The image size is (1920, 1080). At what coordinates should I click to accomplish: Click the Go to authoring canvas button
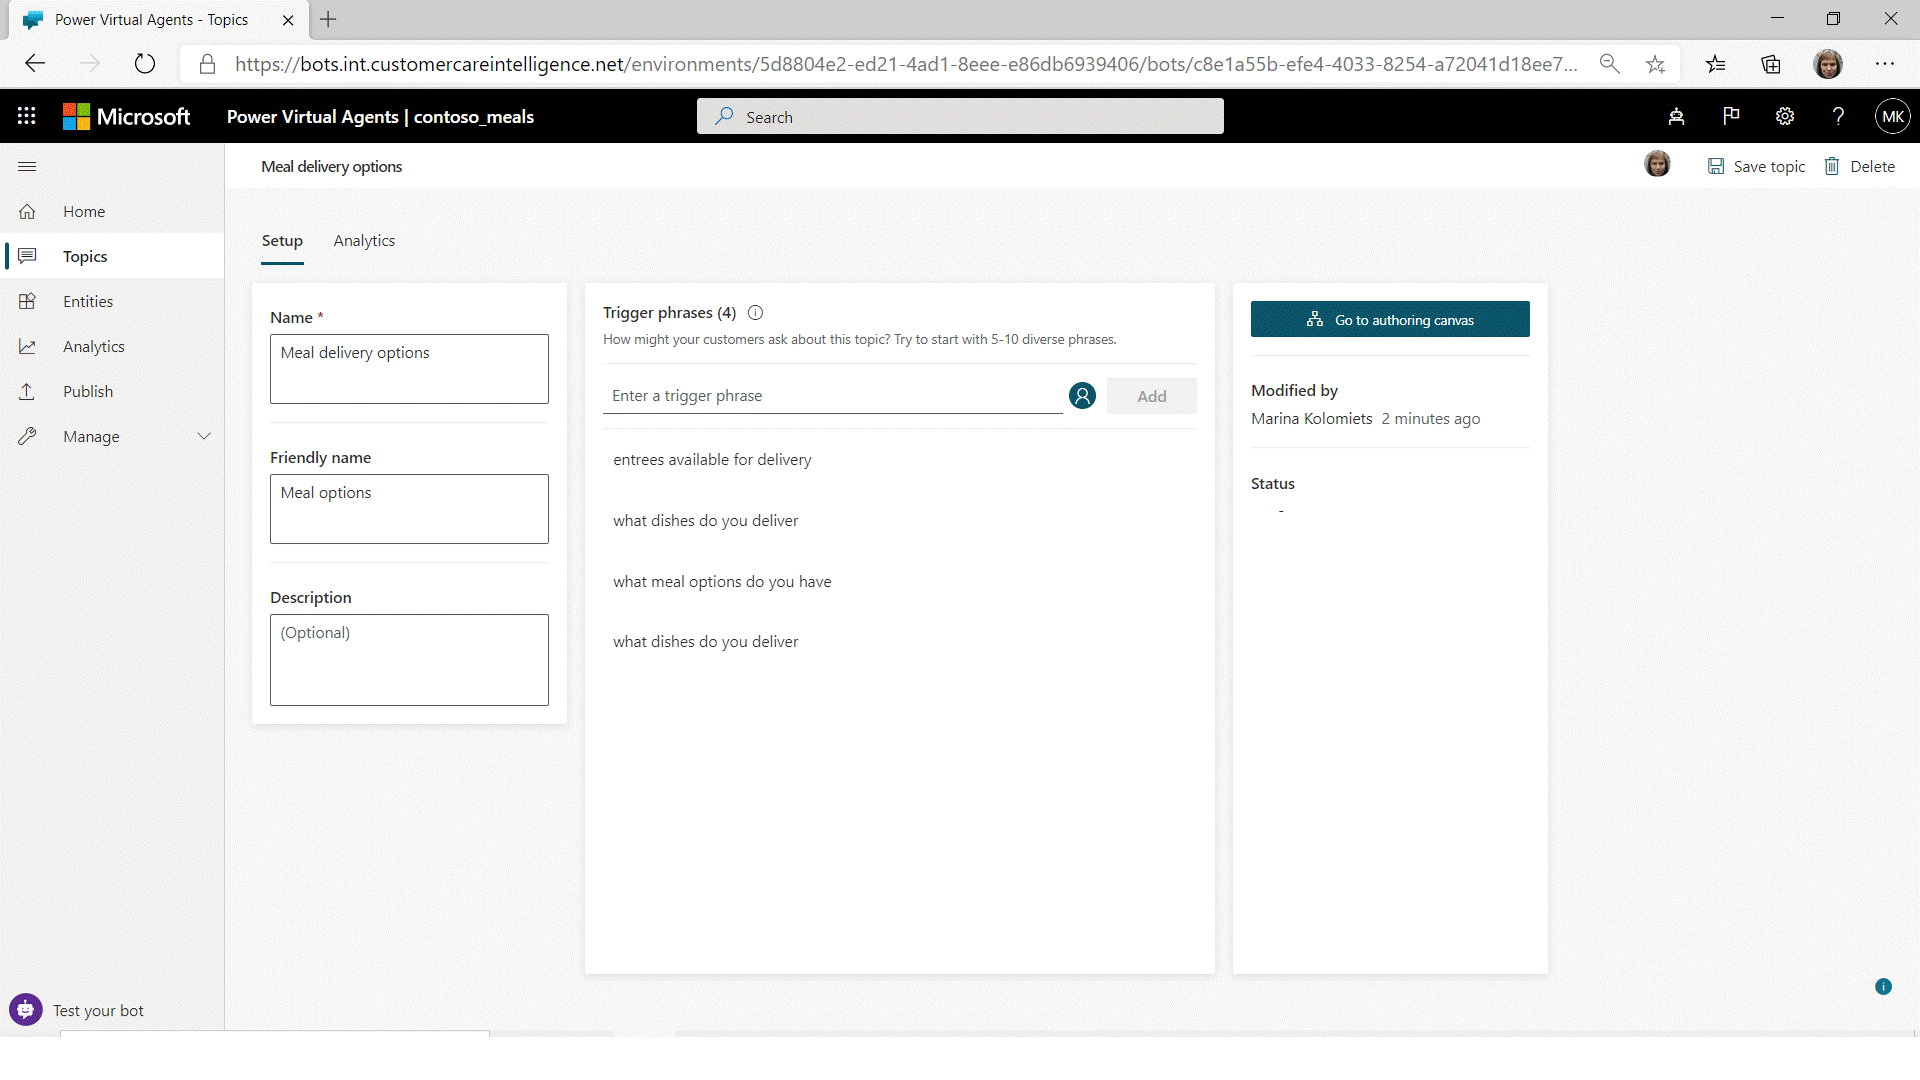(x=1390, y=319)
